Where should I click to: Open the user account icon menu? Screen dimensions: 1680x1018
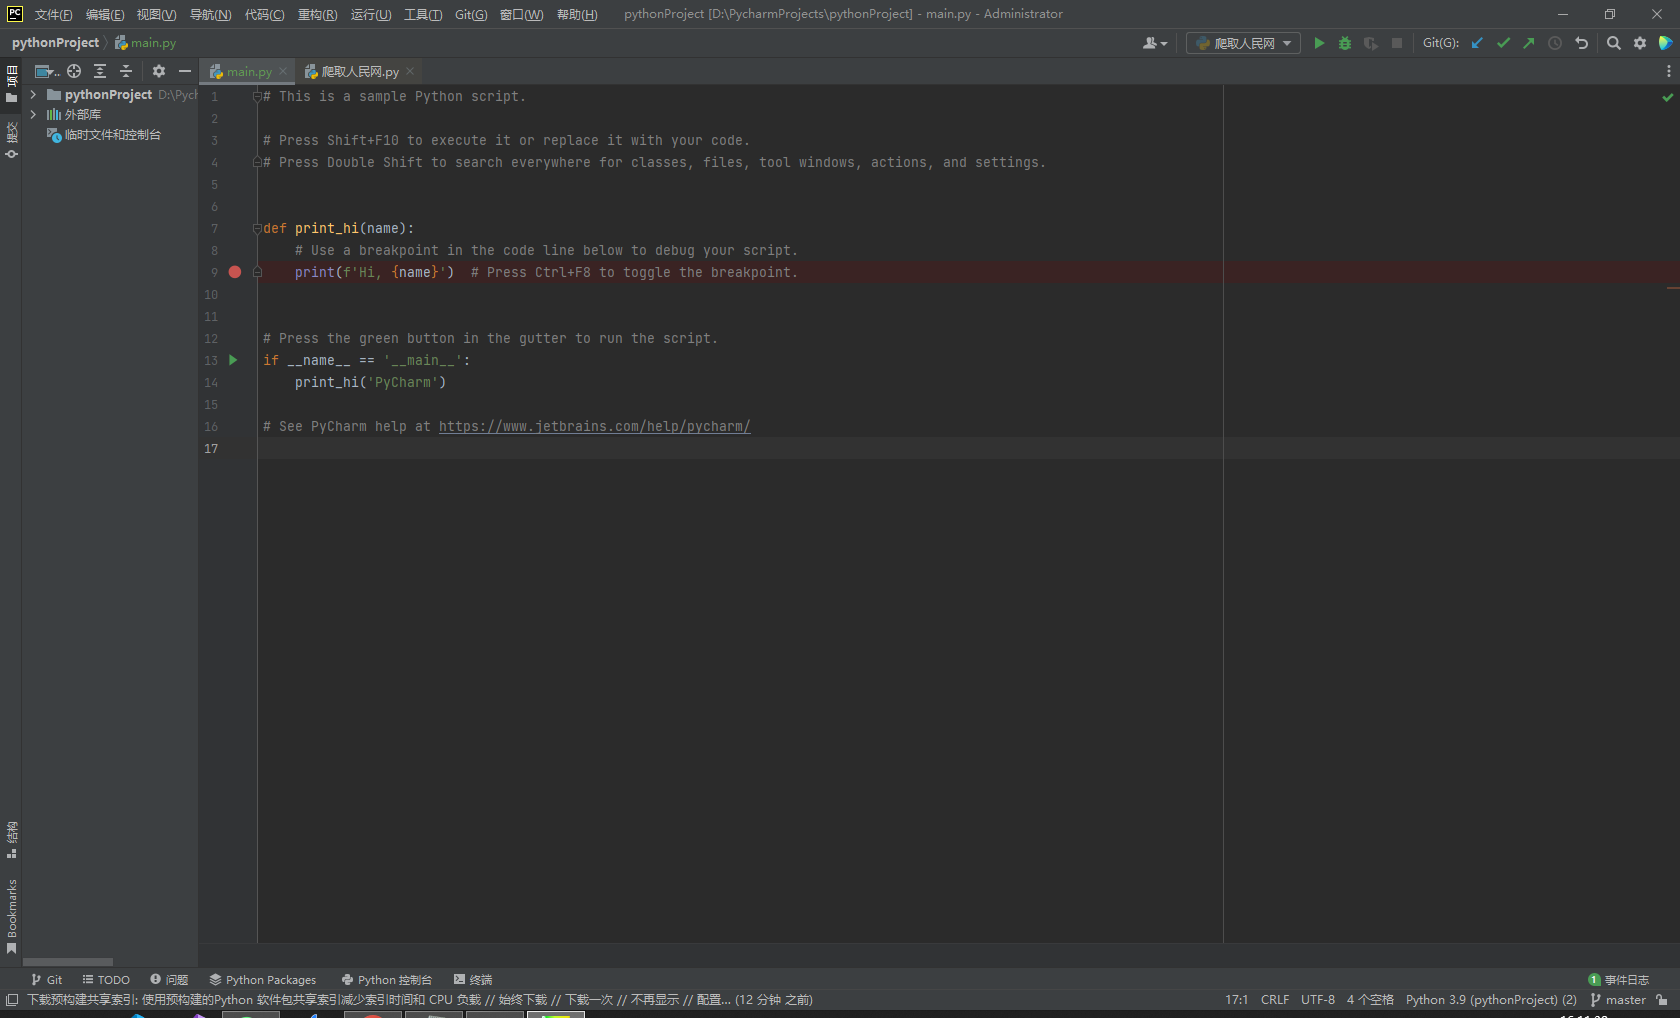[x=1155, y=43]
